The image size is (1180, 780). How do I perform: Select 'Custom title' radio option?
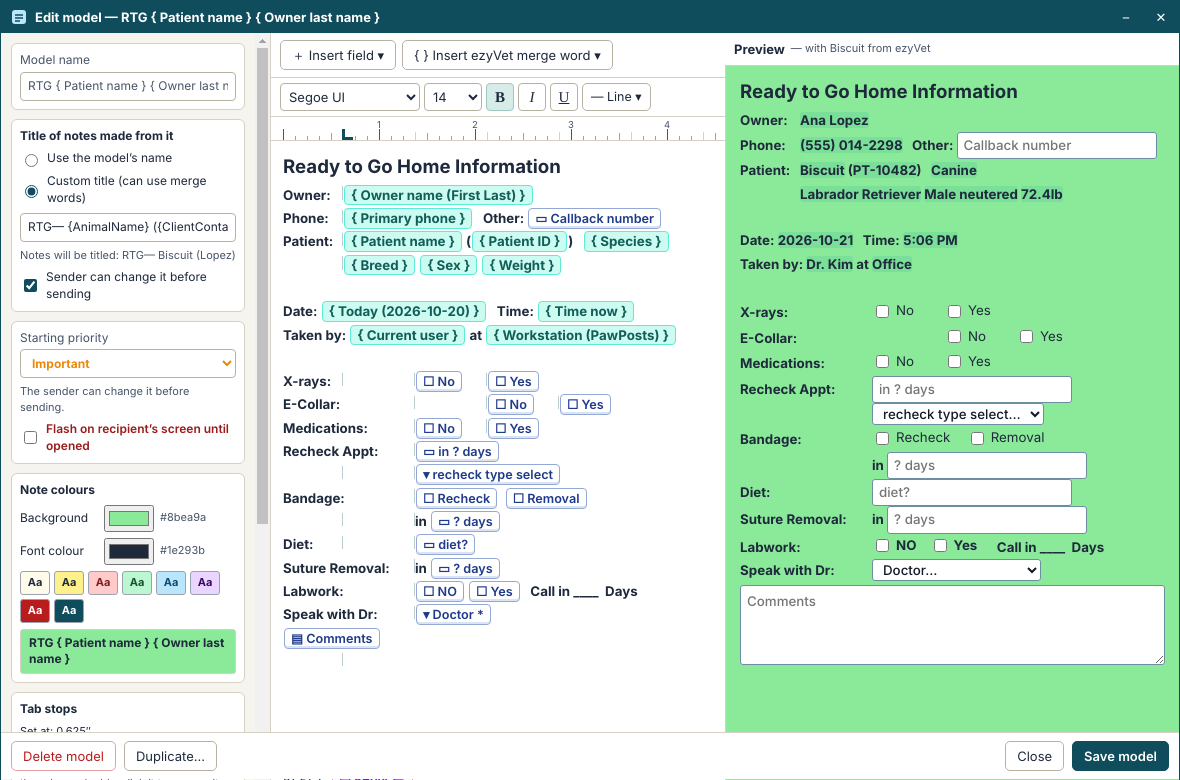tap(31, 191)
